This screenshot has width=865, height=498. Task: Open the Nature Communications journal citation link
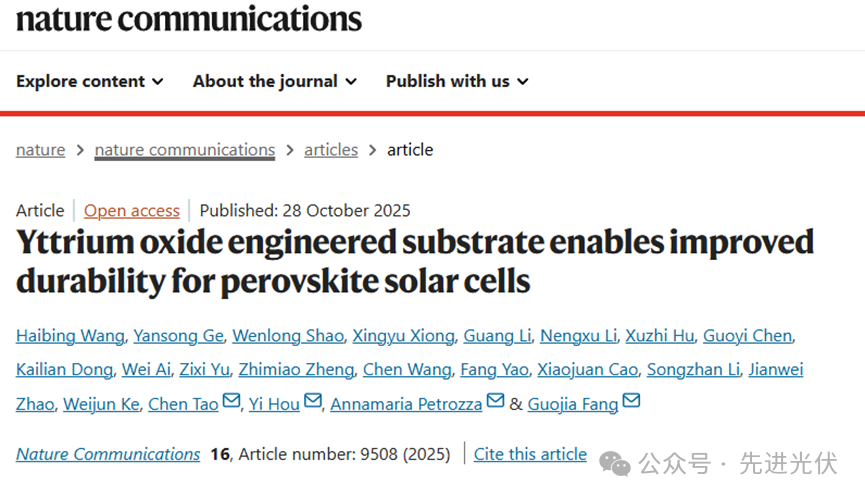[108, 454]
